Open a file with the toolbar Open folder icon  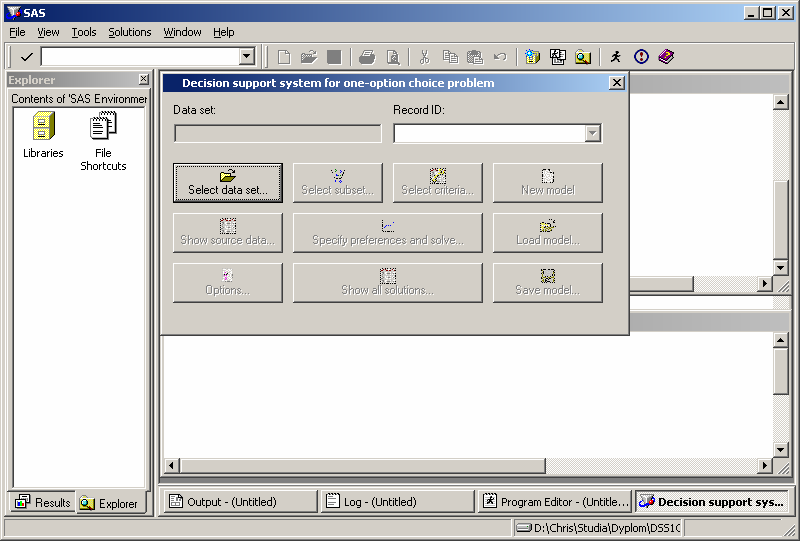pos(309,57)
